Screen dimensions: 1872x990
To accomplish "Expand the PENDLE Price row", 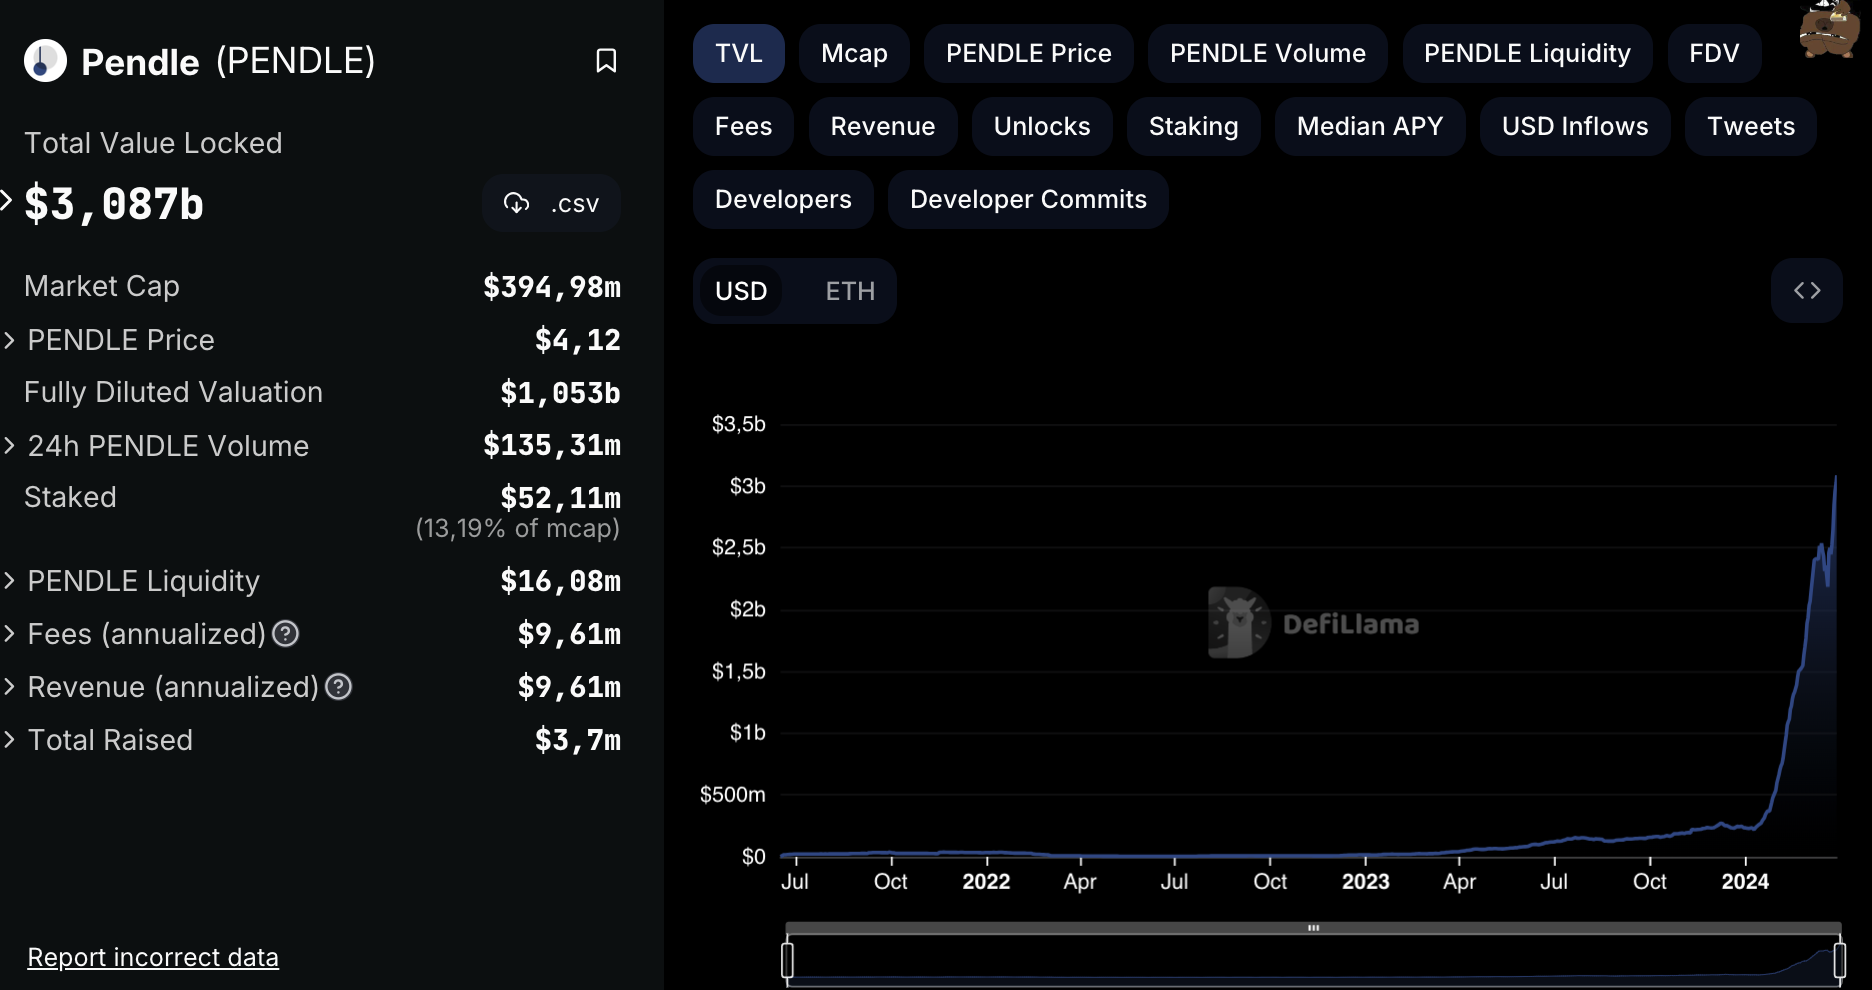I will point(9,340).
